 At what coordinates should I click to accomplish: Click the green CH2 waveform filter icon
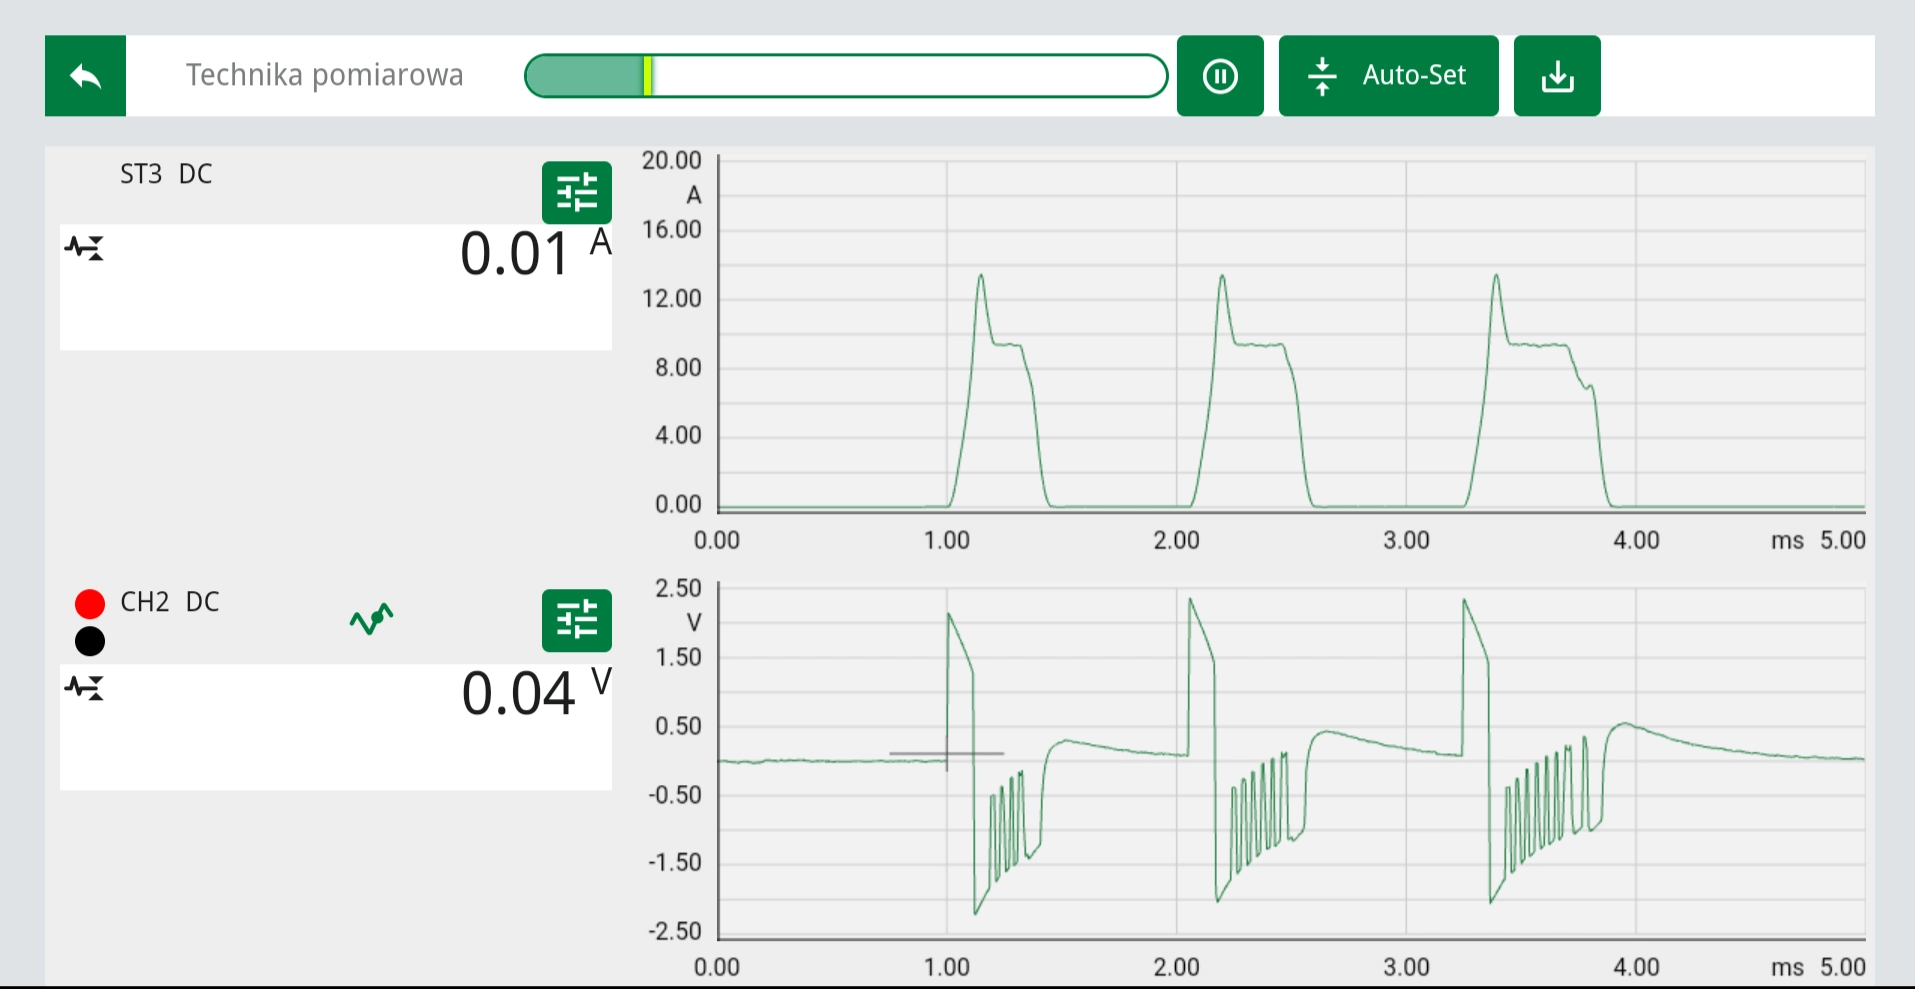371,620
